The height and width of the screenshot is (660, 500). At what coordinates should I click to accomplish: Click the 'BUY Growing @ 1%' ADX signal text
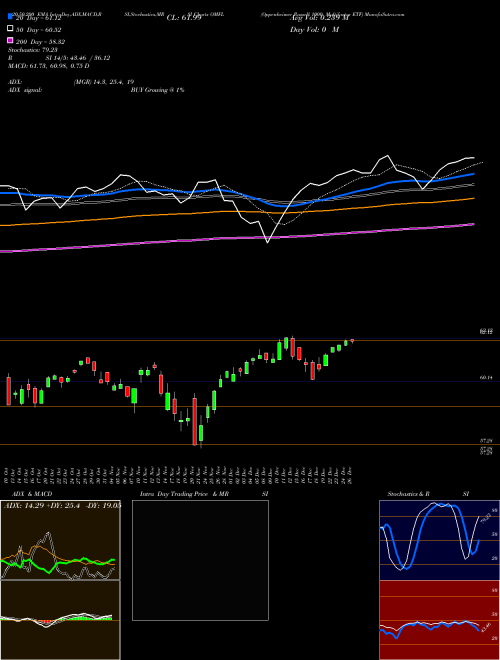pos(157,90)
